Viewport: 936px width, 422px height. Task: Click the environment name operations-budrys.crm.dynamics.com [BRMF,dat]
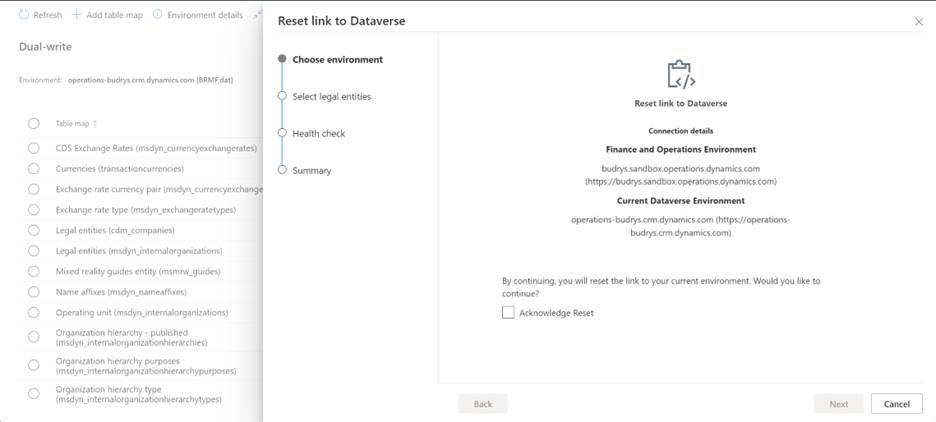point(150,79)
